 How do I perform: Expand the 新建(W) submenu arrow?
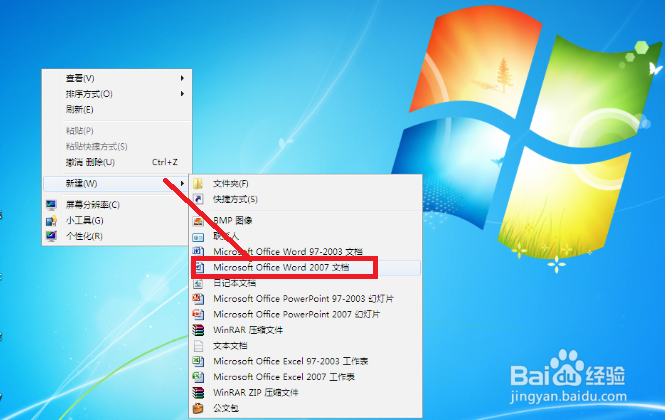pyautogui.click(x=182, y=183)
